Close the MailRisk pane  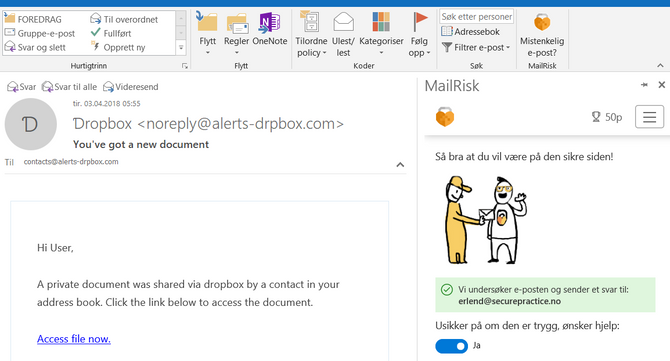tap(661, 85)
